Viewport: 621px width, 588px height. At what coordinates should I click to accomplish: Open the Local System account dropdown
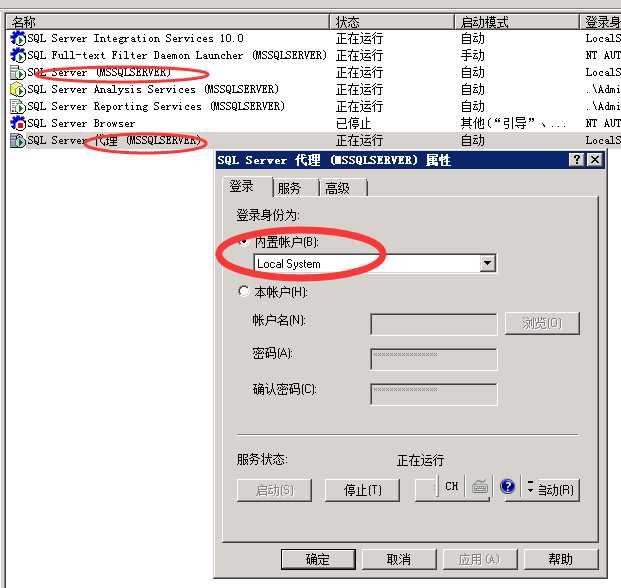488,263
